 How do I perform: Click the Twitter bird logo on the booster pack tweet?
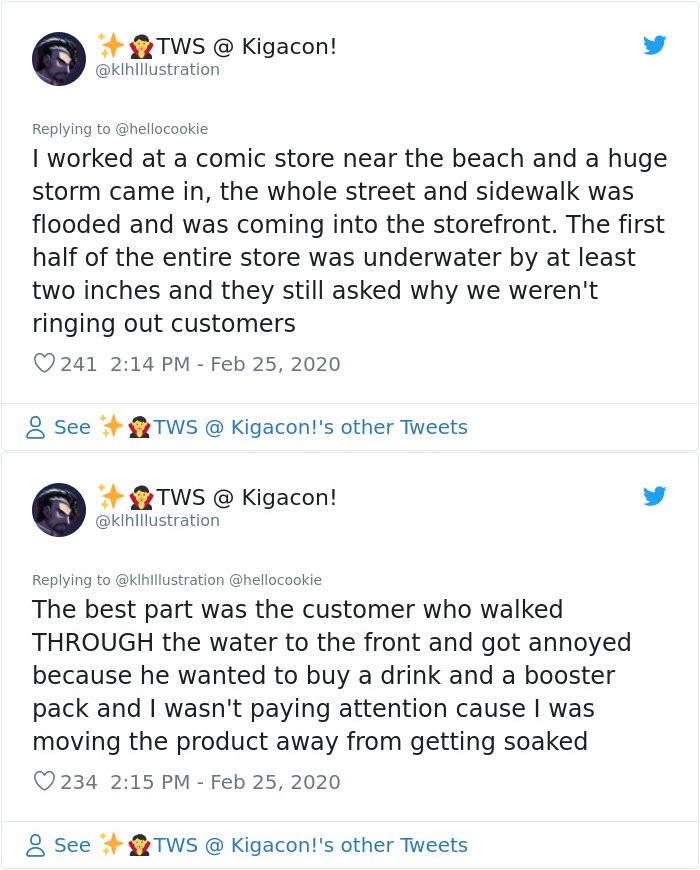pos(654,496)
